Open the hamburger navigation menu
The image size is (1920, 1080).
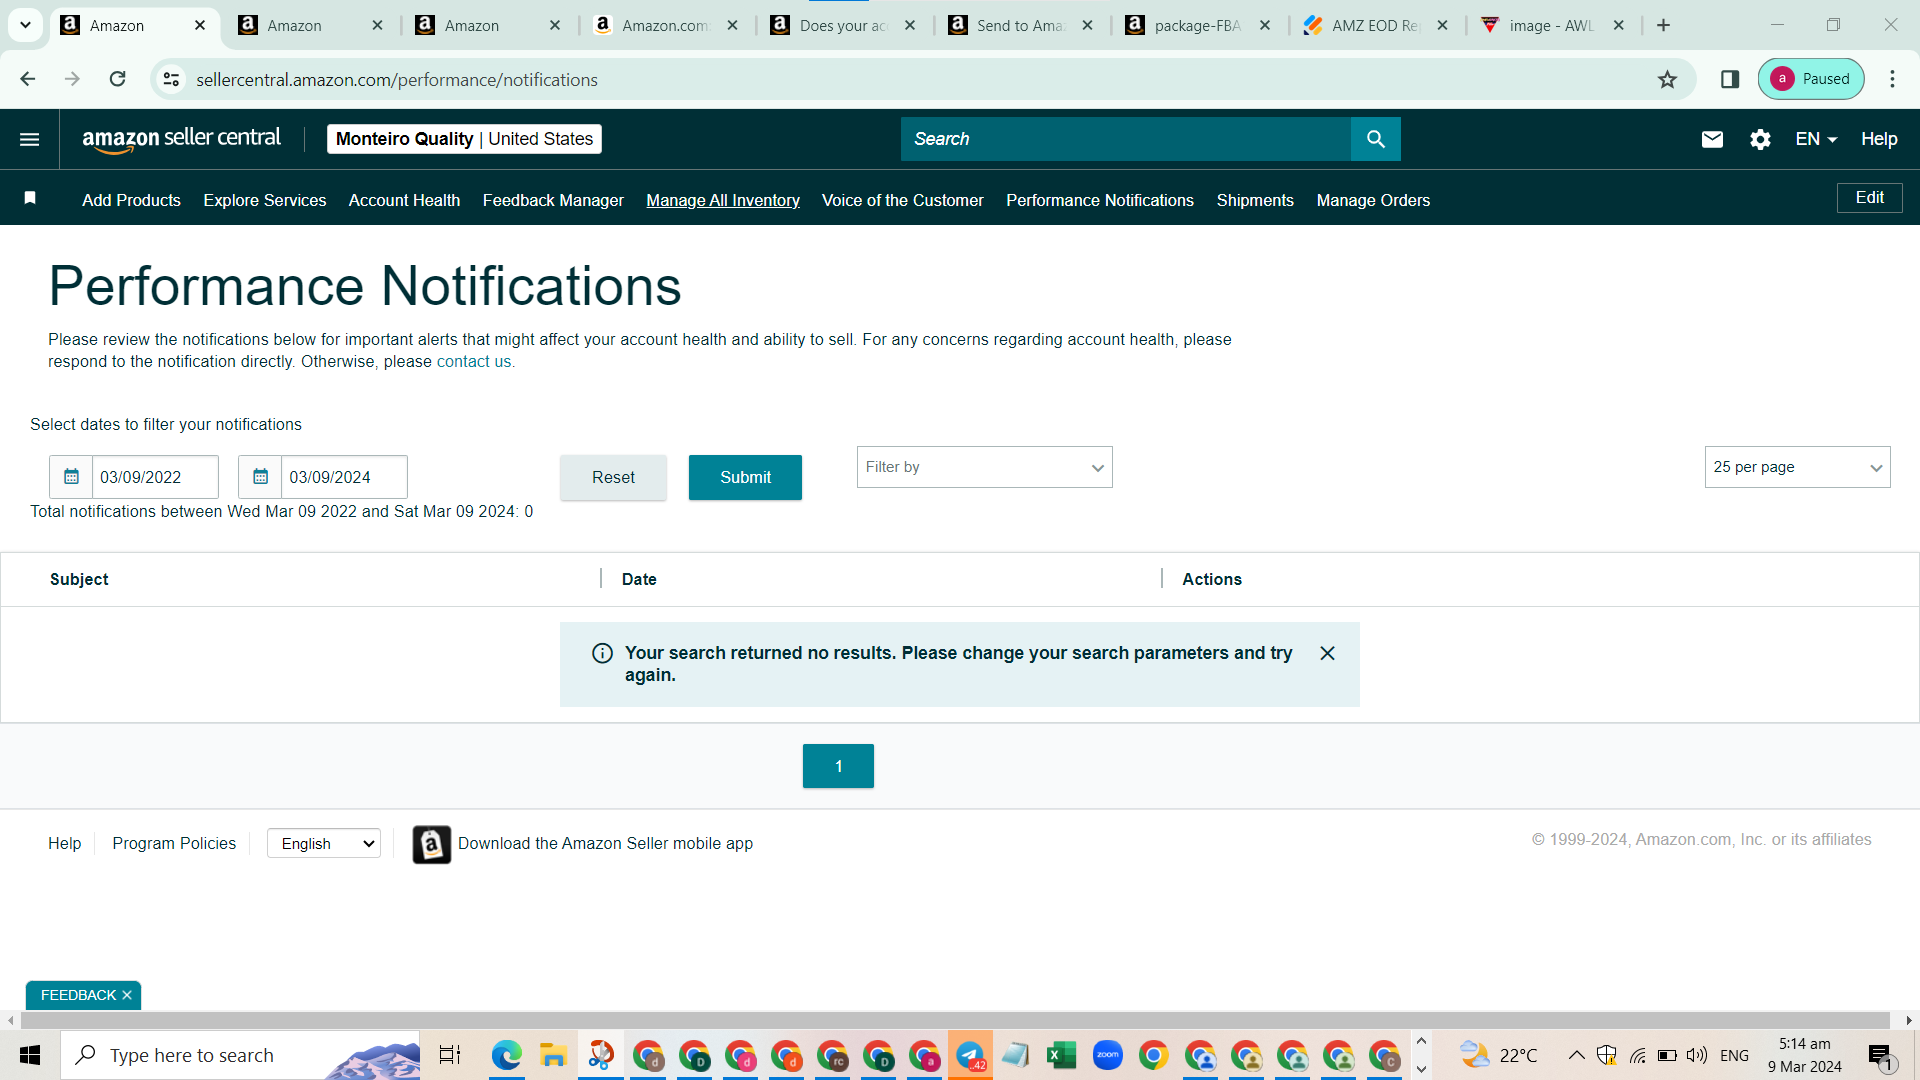coord(30,139)
